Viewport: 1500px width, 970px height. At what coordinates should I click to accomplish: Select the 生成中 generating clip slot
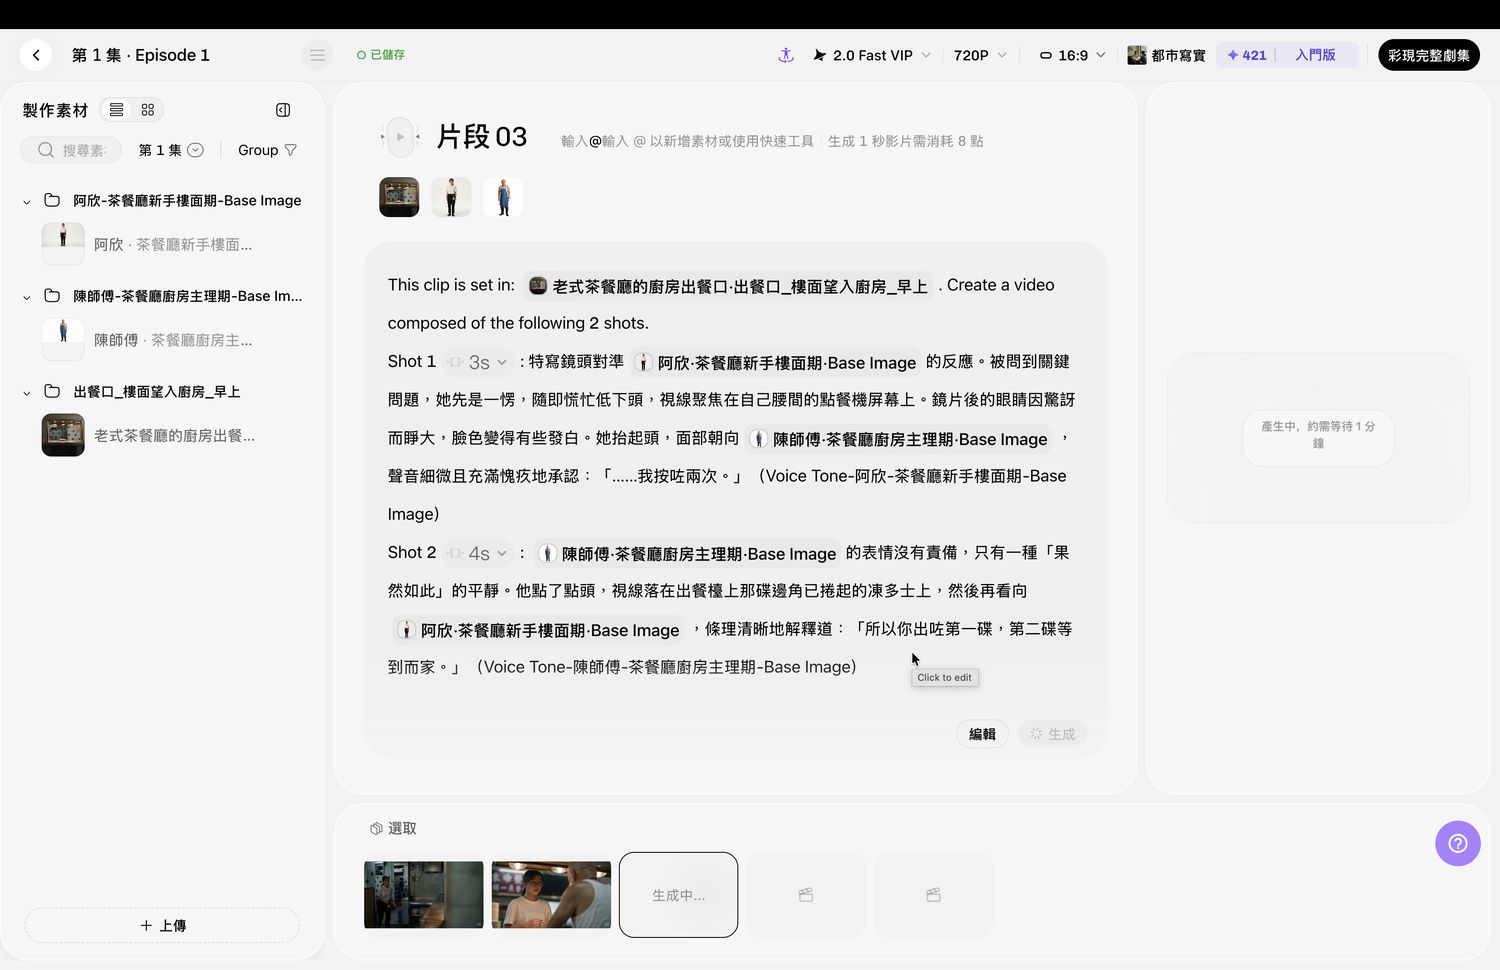(679, 895)
